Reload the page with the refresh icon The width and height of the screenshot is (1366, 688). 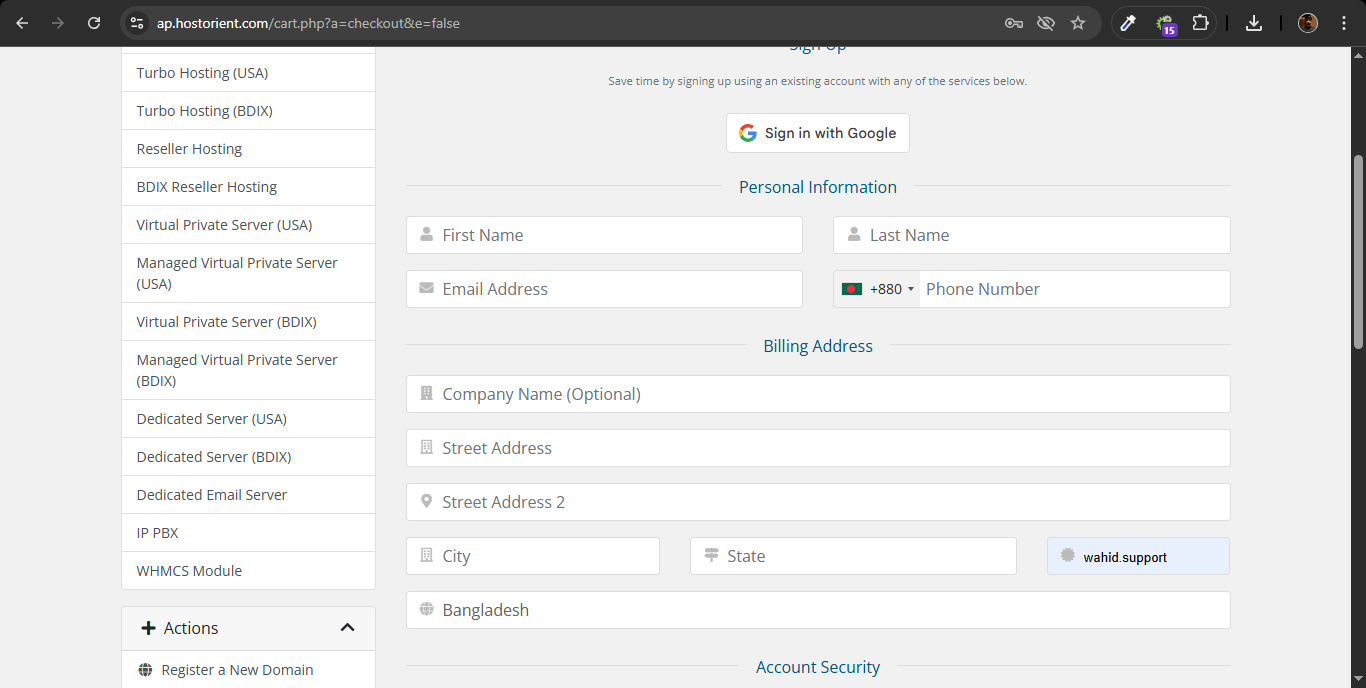94,23
